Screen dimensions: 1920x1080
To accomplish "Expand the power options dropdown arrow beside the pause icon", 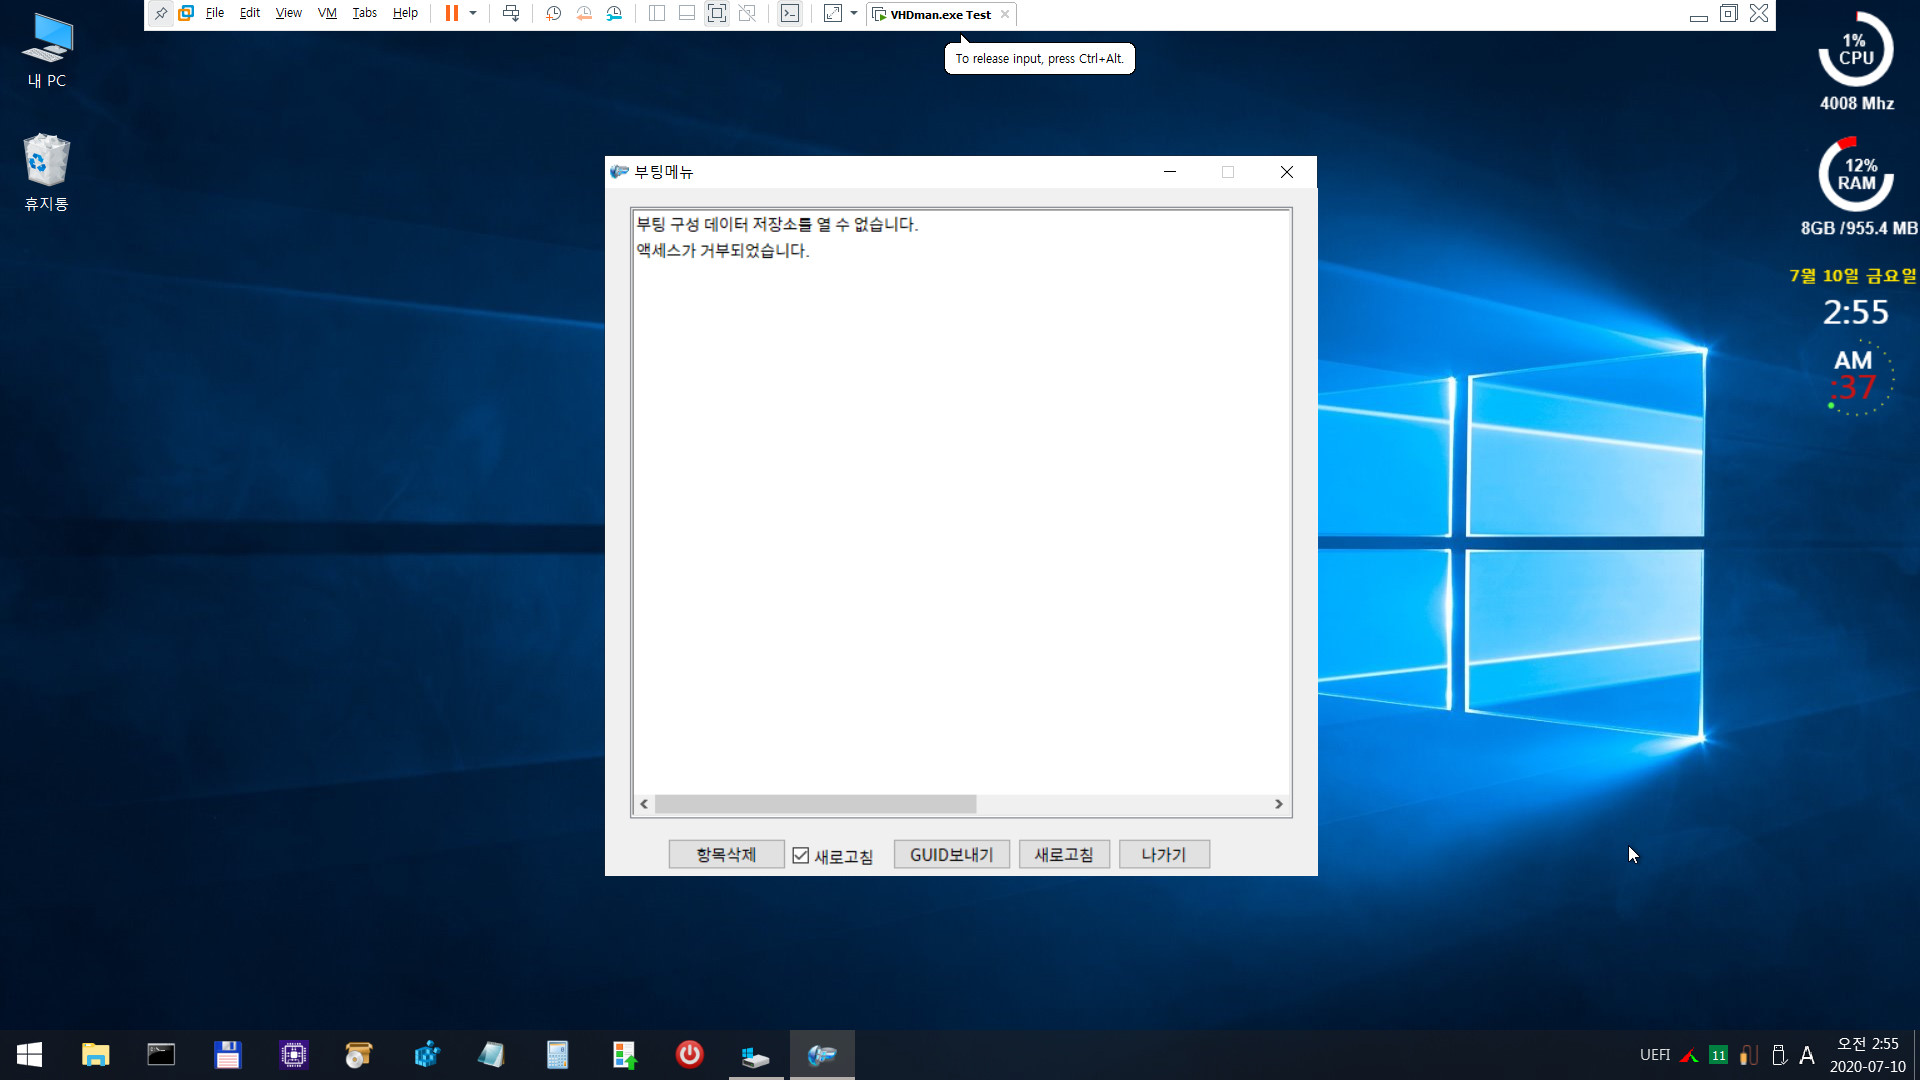I will (x=473, y=14).
